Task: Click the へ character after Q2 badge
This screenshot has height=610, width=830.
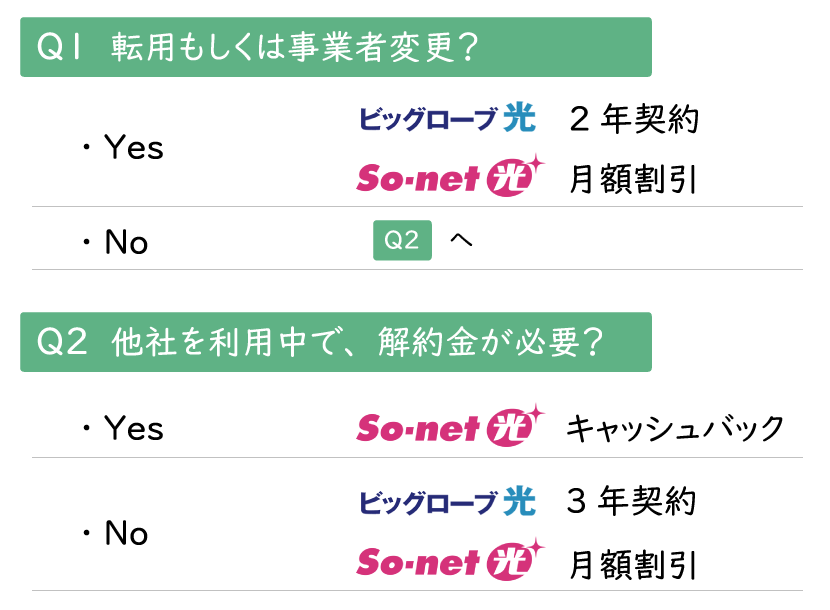Action: pos(461,240)
